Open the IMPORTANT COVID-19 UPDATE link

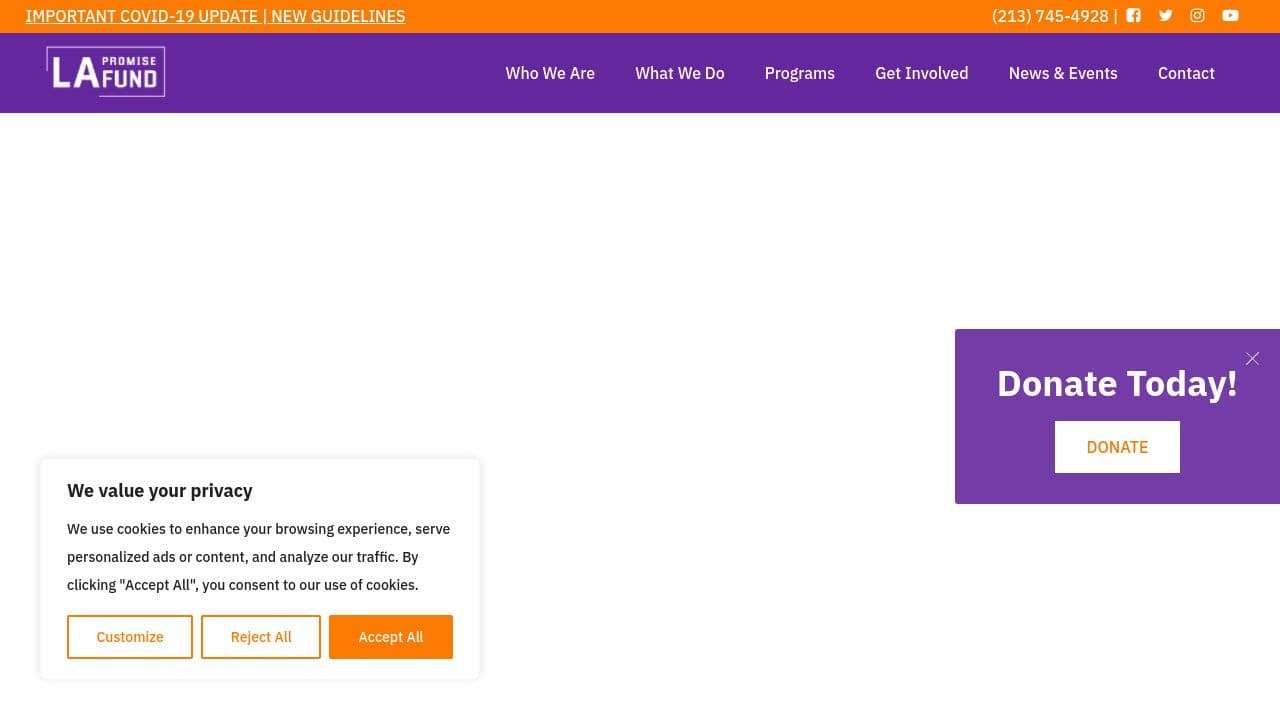[x=141, y=16]
